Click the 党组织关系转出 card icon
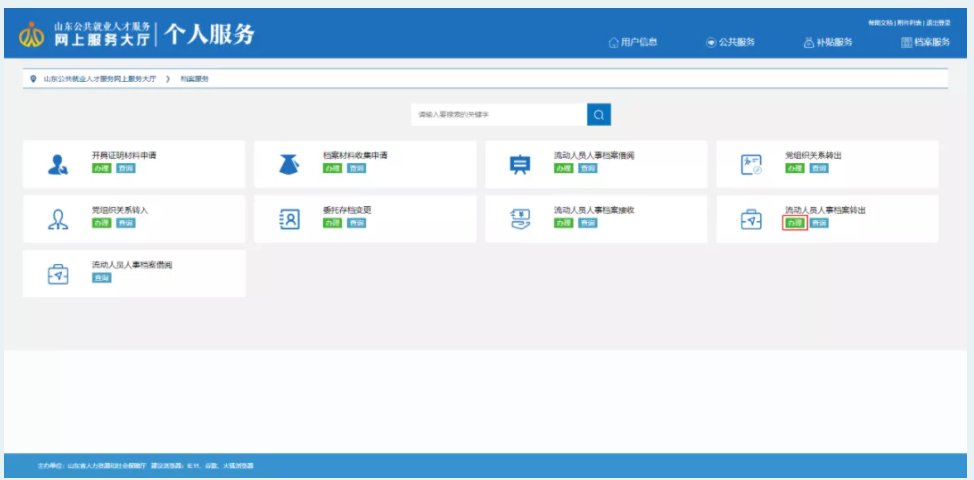 tap(751, 165)
